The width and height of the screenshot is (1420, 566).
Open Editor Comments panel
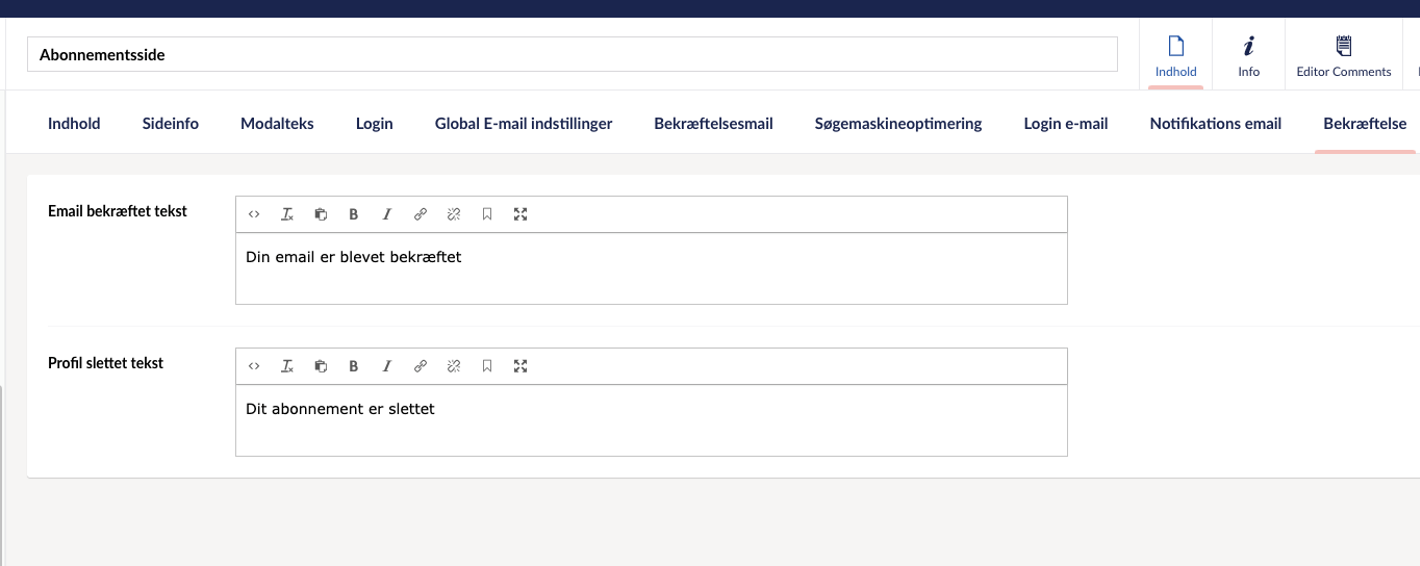[1344, 56]
